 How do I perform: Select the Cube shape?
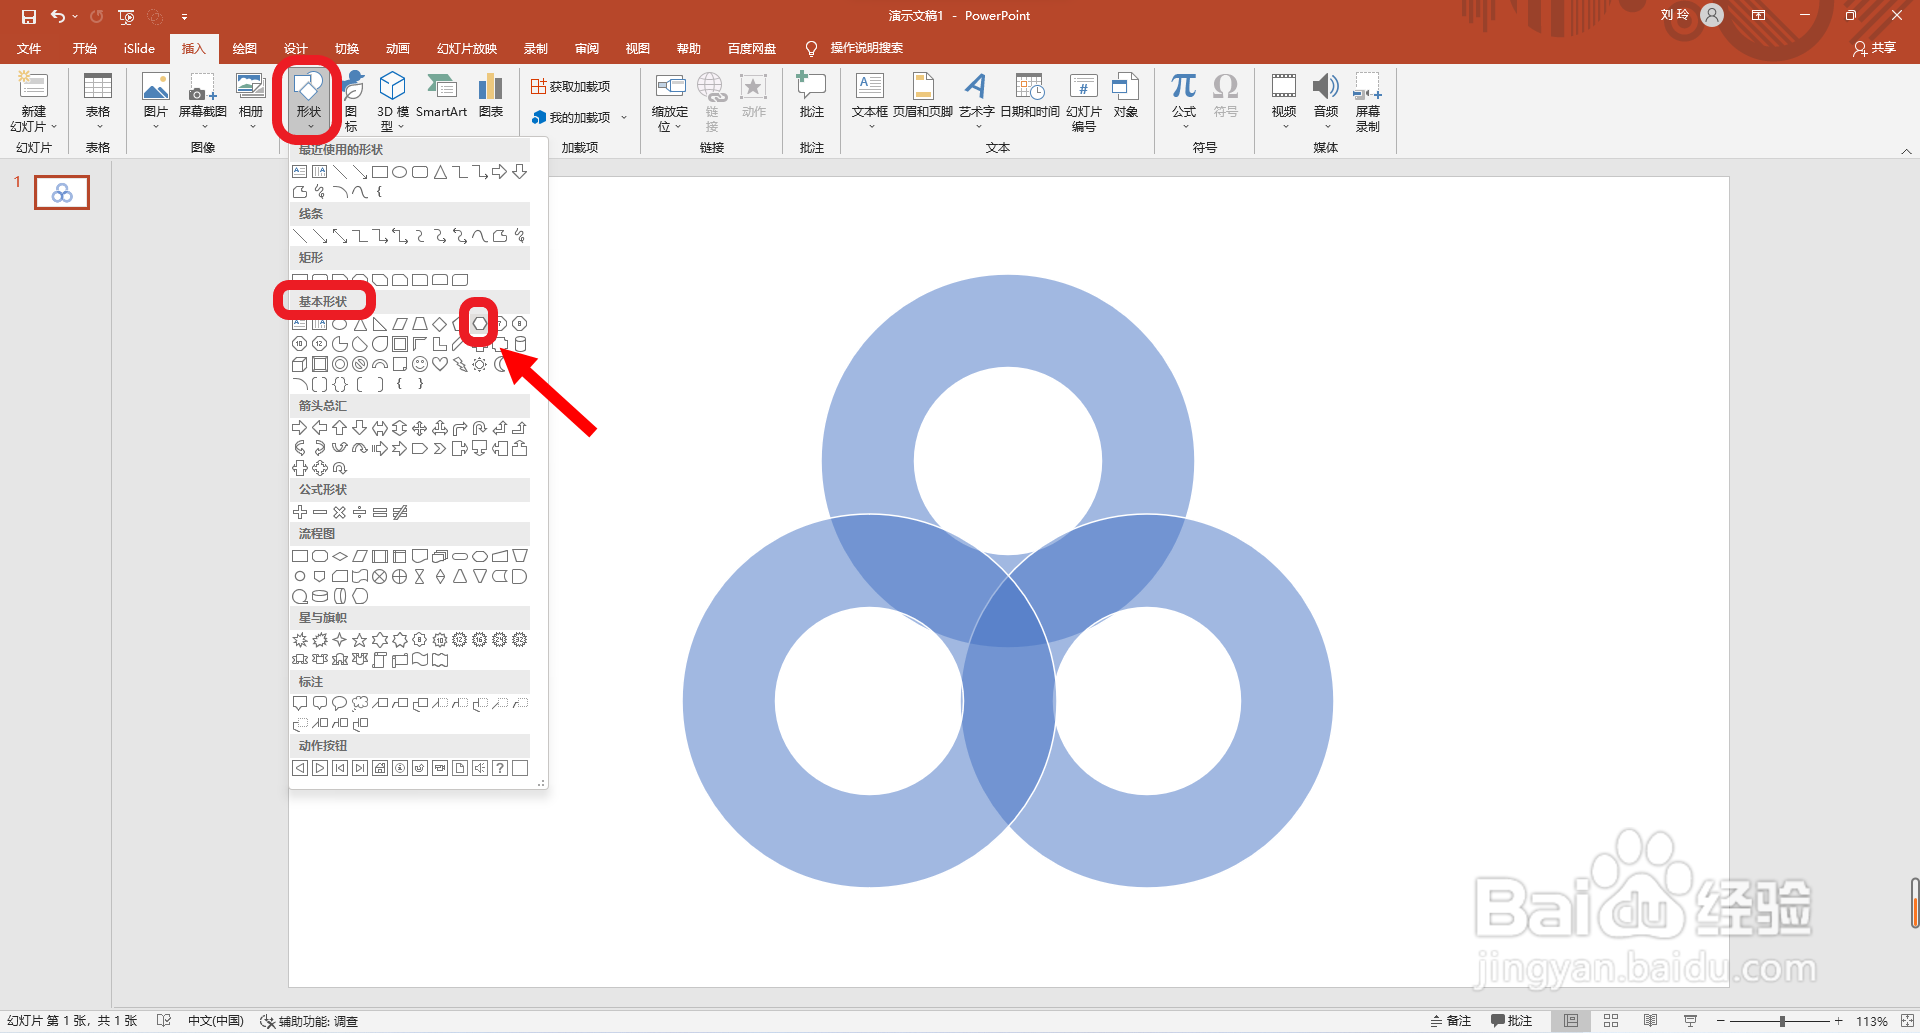pyautogui.click(x=300, y=364)
